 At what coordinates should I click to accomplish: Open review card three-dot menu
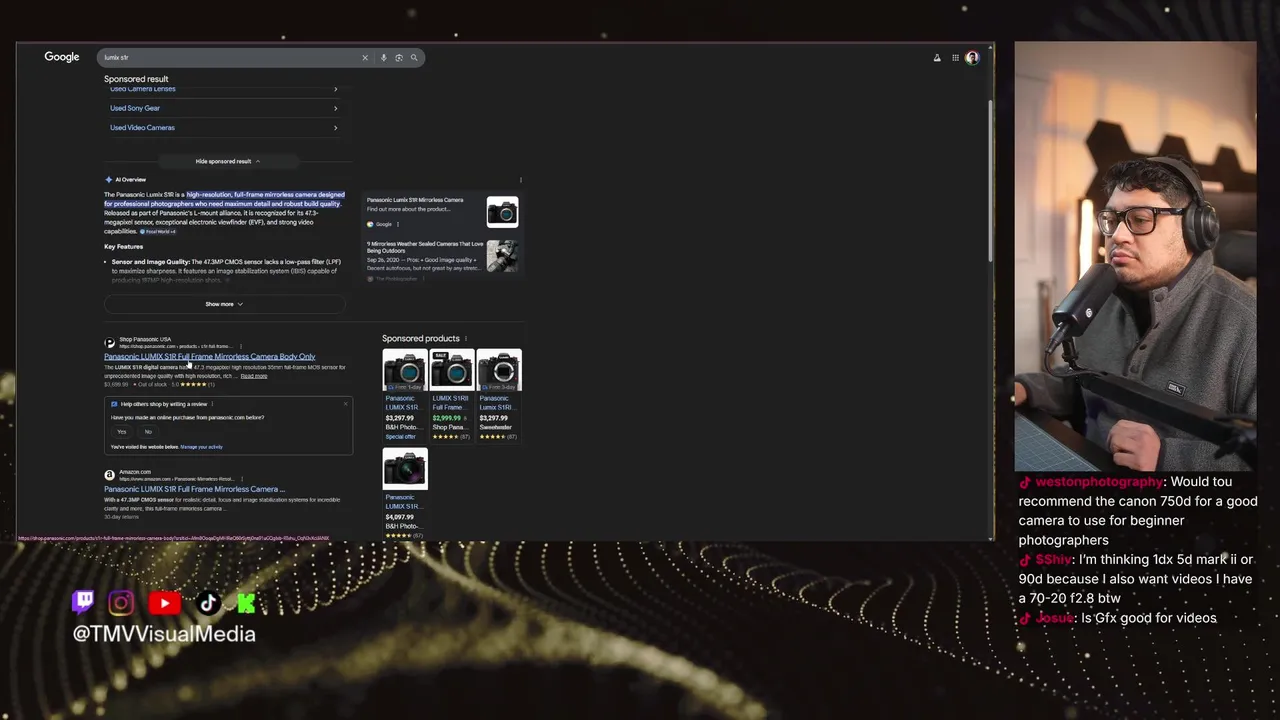coord(214,404)
